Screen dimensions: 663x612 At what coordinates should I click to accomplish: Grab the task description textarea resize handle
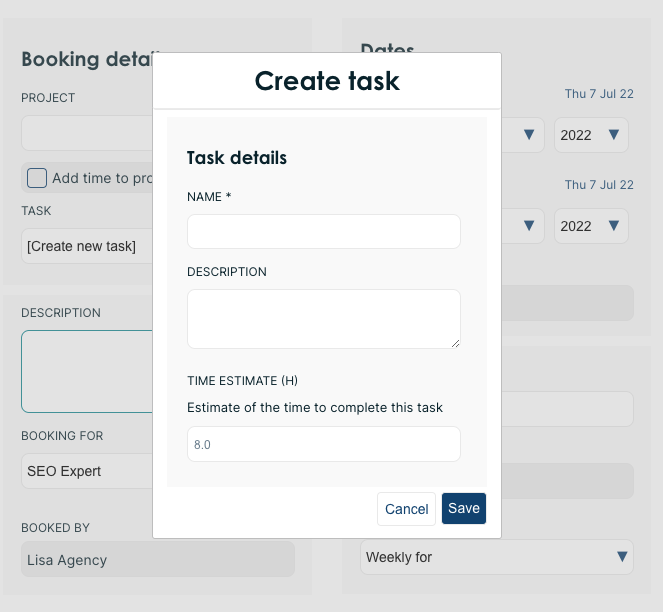(455, 343)
